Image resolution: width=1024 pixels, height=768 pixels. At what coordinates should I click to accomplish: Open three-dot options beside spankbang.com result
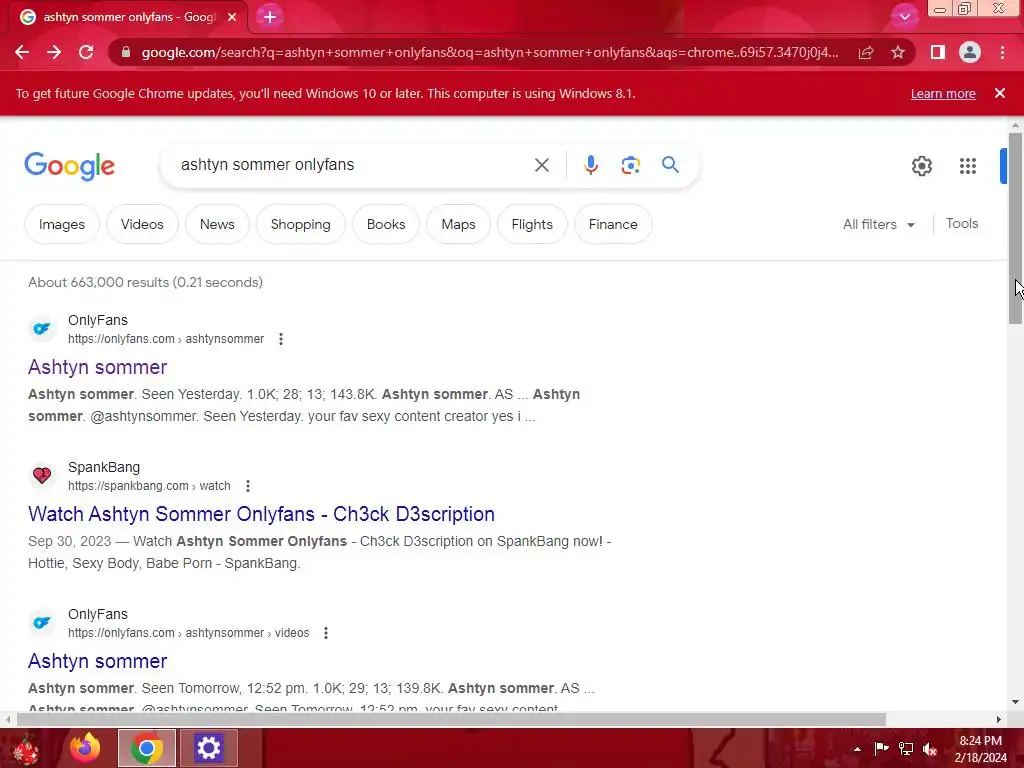point(248,486)
